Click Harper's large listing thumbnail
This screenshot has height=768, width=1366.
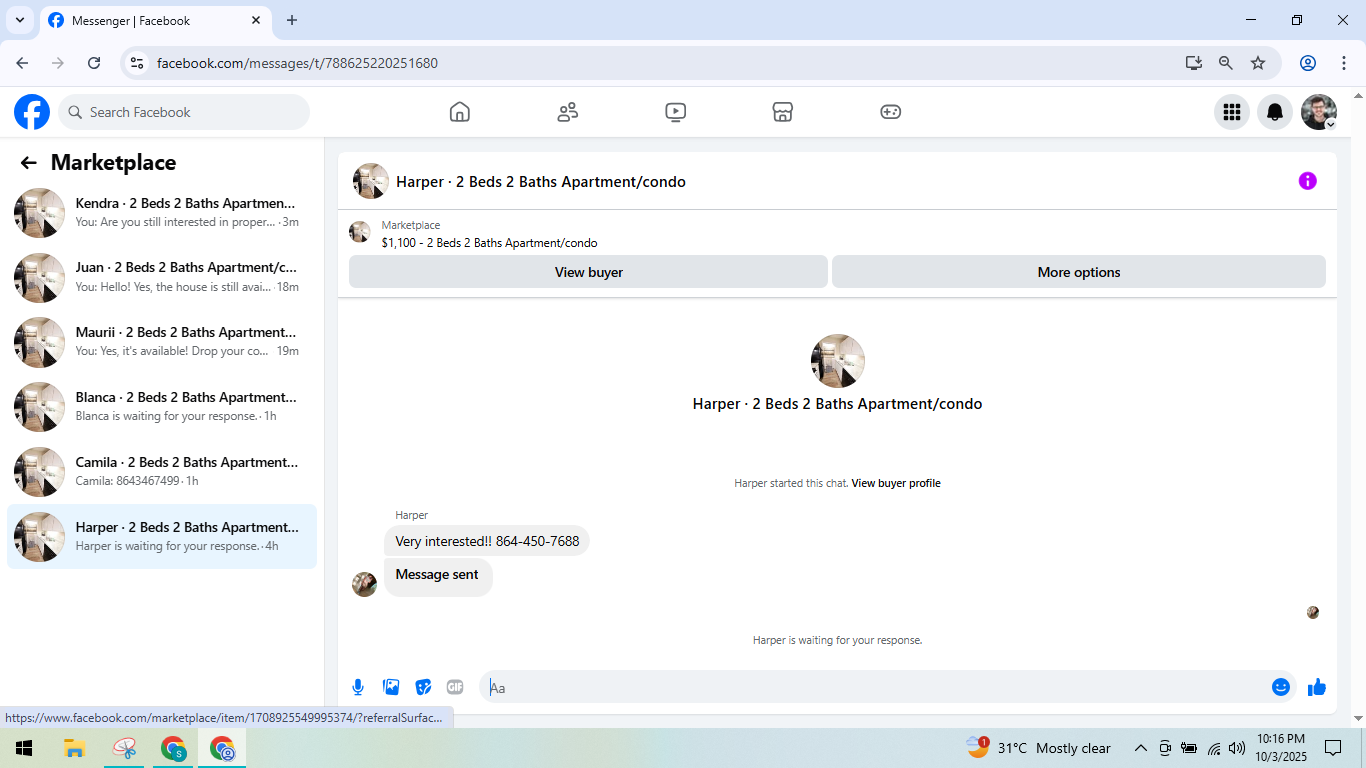tap(838, 361)
